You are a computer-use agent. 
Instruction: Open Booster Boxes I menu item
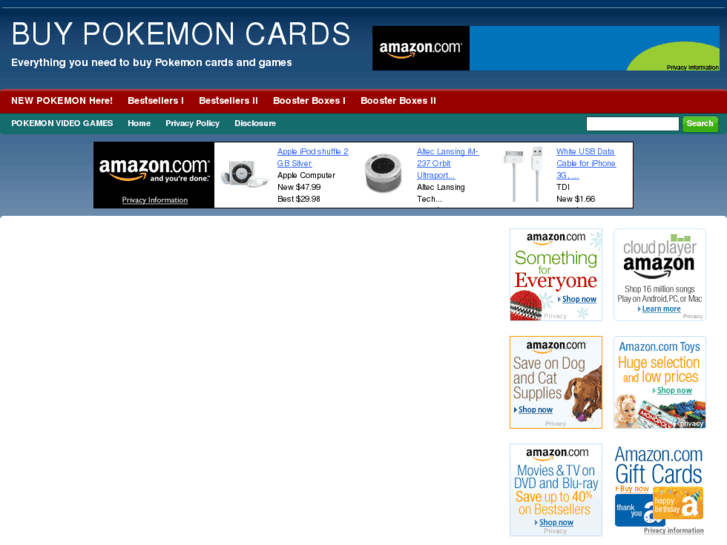click(x=309, y=101)
